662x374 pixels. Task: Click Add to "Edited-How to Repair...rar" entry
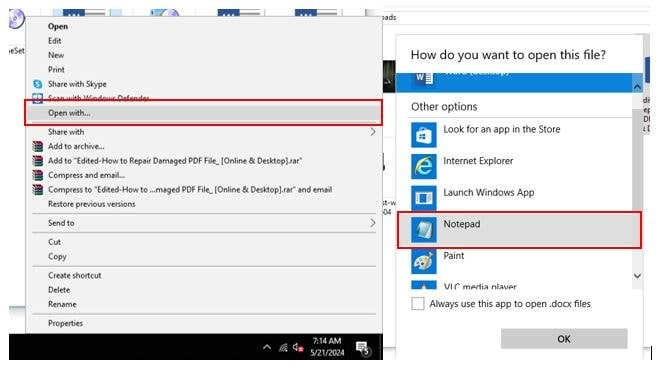click(x=175, y=161)
